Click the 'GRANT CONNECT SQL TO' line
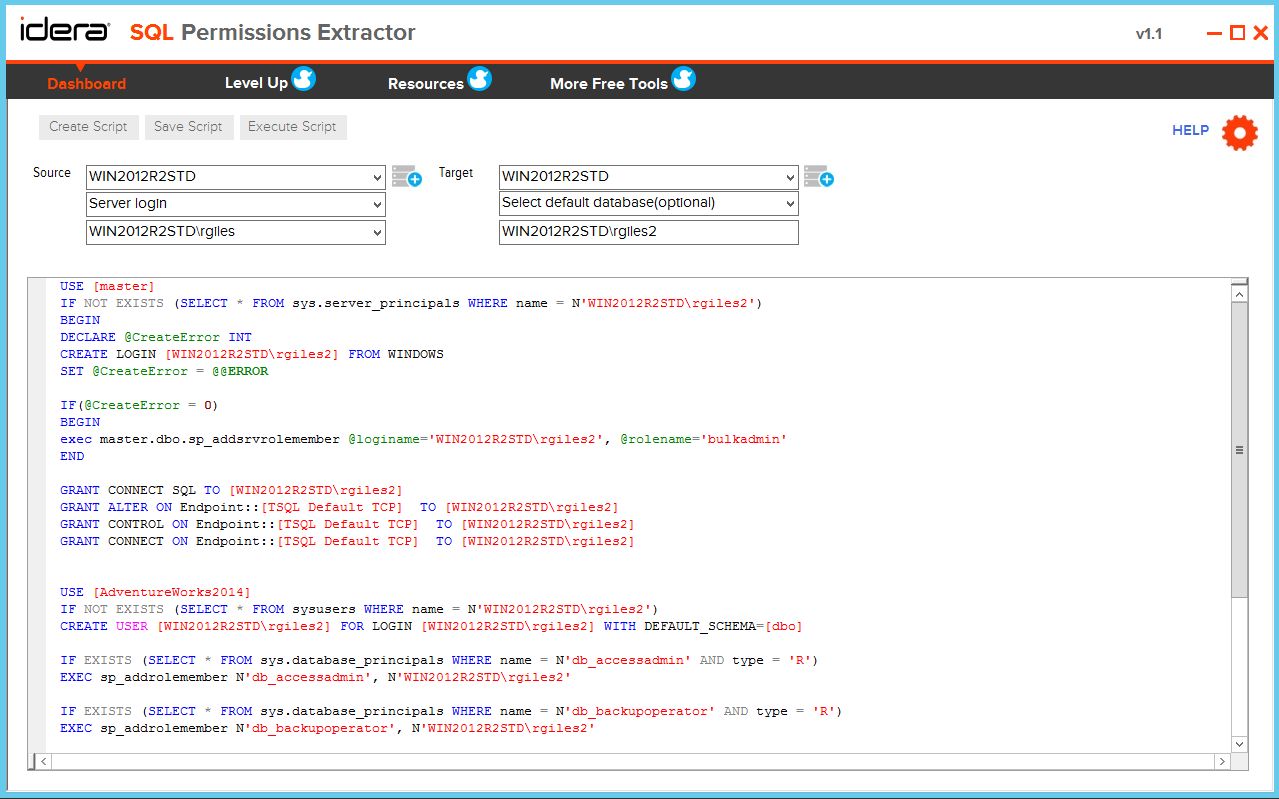The height and width of the screenshot is (799, 1279). pos(231,490)
